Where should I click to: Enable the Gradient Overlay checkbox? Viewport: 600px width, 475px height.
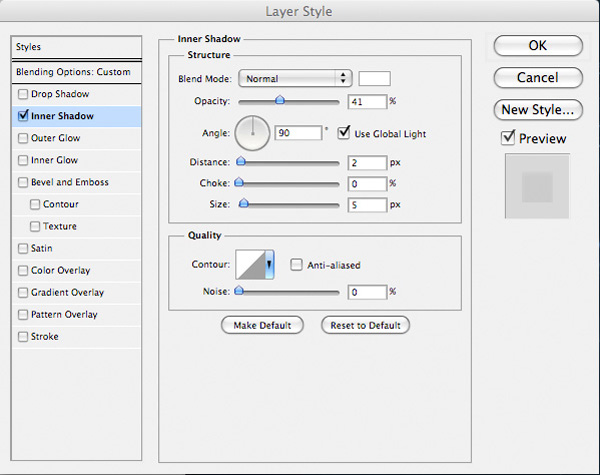click(23, 293)
